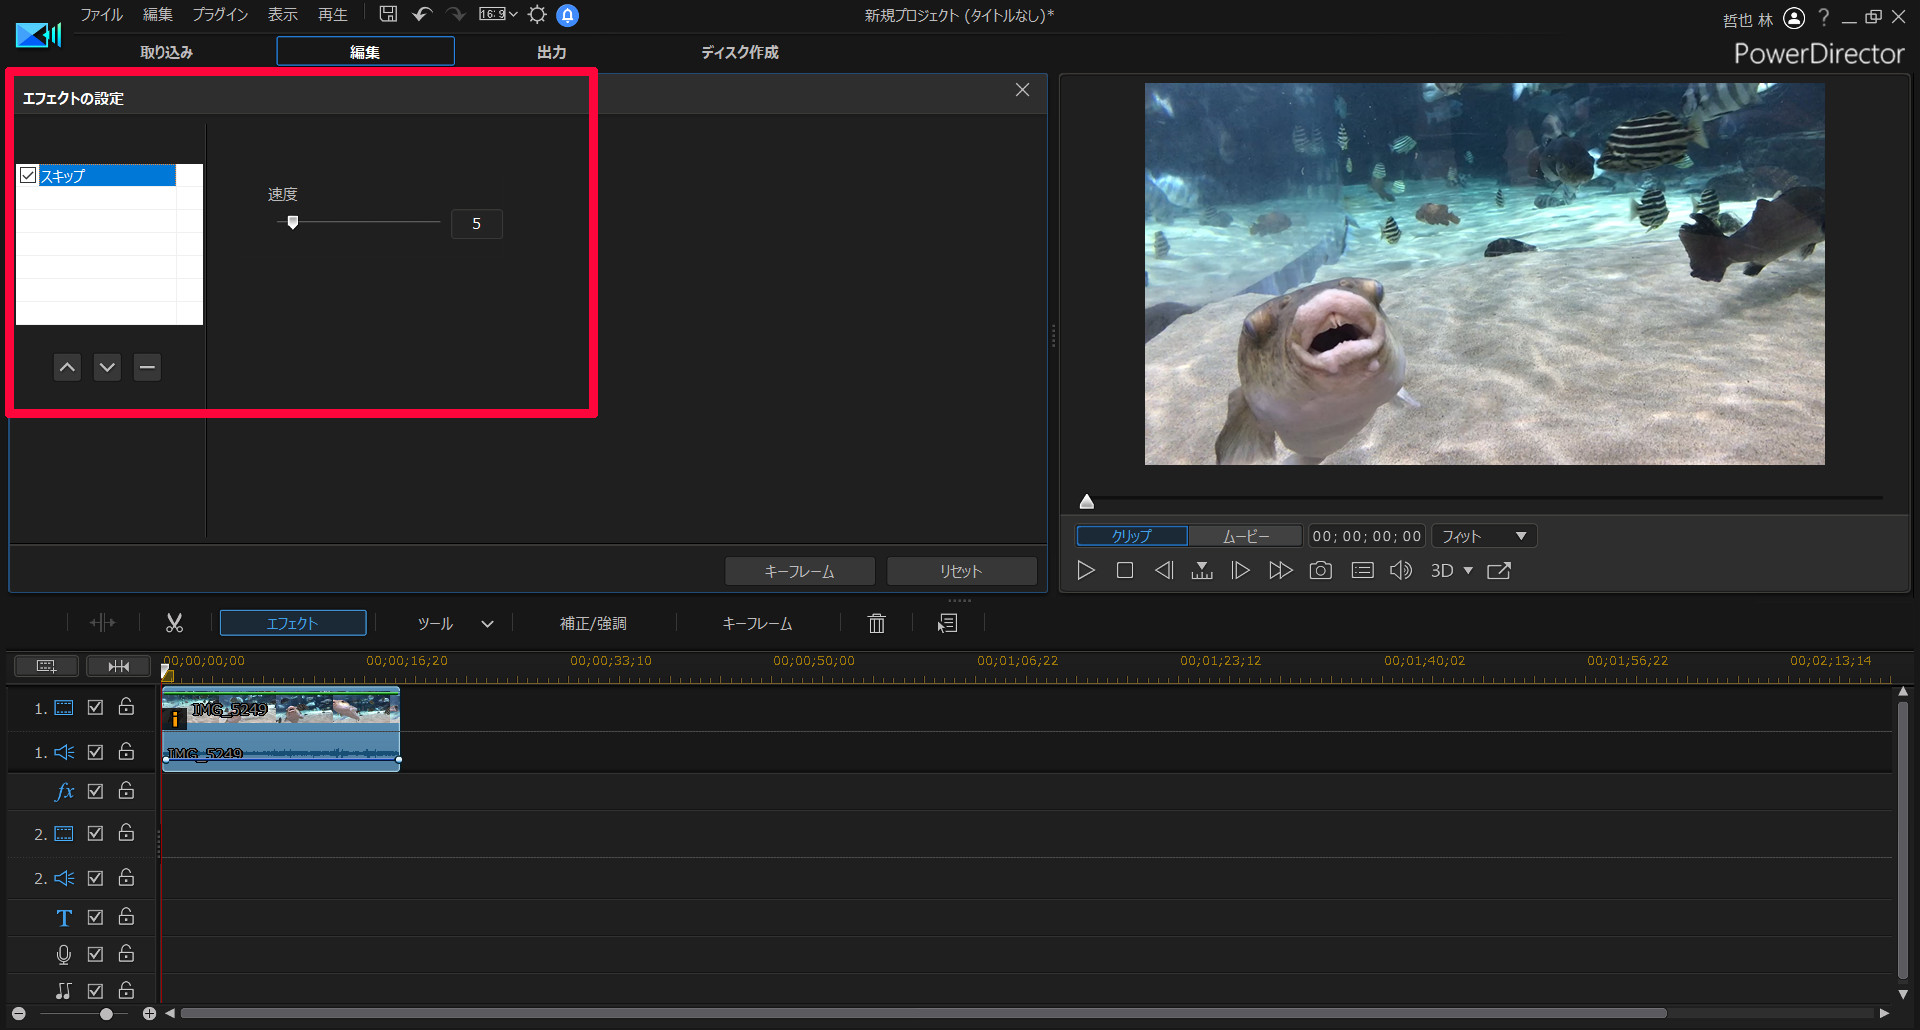Undo the last action
Screen dimensions: 1920x1030
coord(421,14)
